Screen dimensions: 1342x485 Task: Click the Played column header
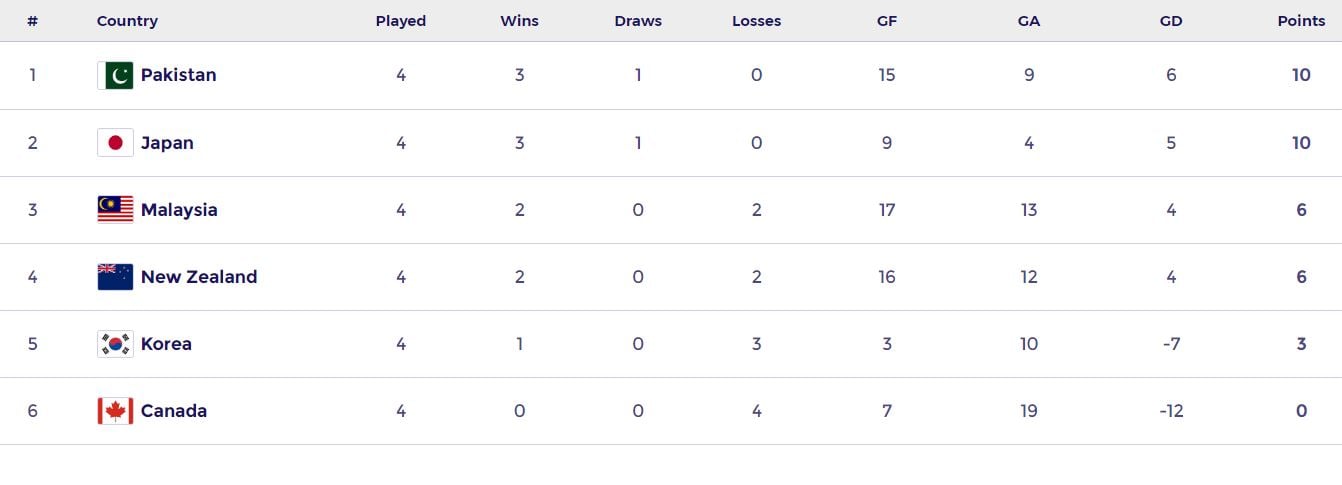point(401,21)
